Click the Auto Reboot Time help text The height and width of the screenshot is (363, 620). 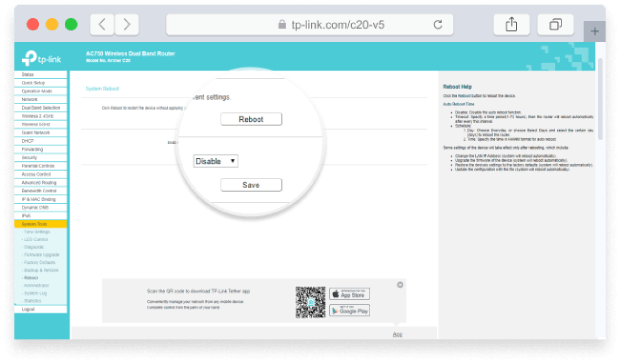[x=458, y=104]
